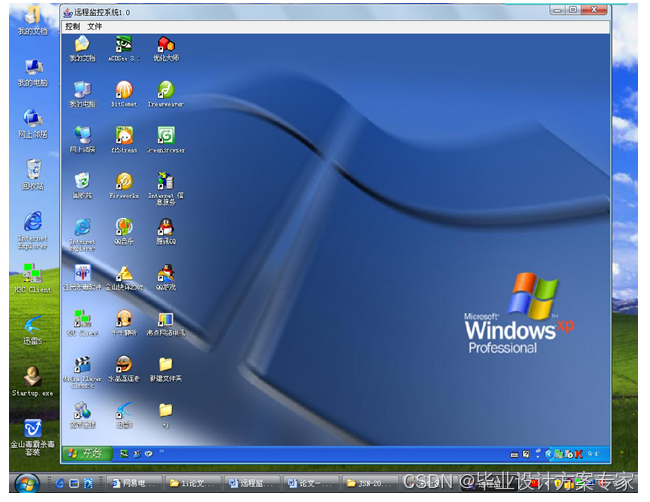Open the 控制 menu in remote monitor window
This screenshot has height=502, width=650.
[73, 27]
